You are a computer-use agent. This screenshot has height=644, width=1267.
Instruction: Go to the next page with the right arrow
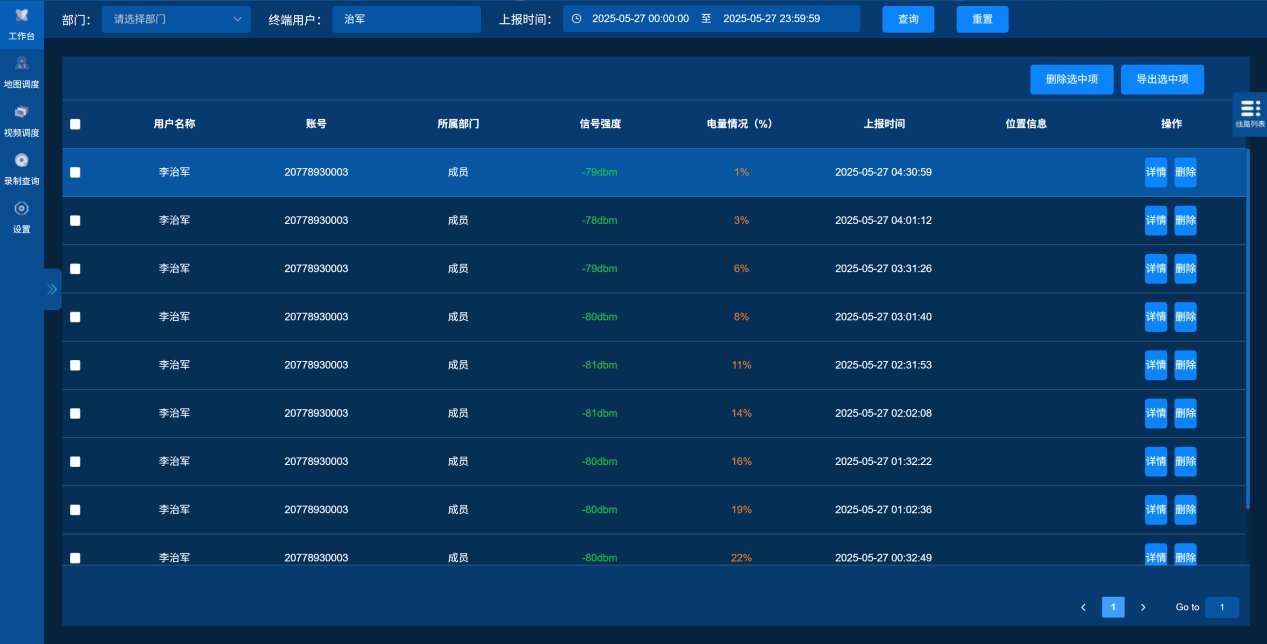coord(1143,607)
